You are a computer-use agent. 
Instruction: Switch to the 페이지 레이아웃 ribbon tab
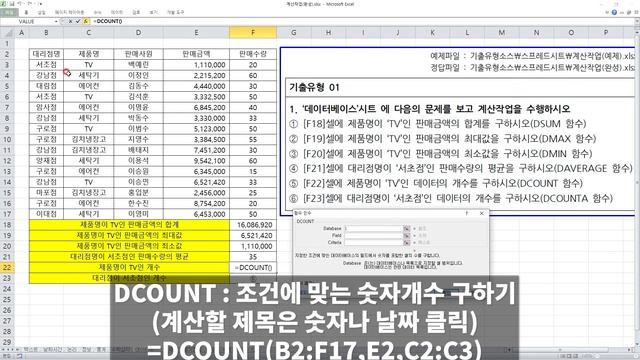(x=69, y=13)
